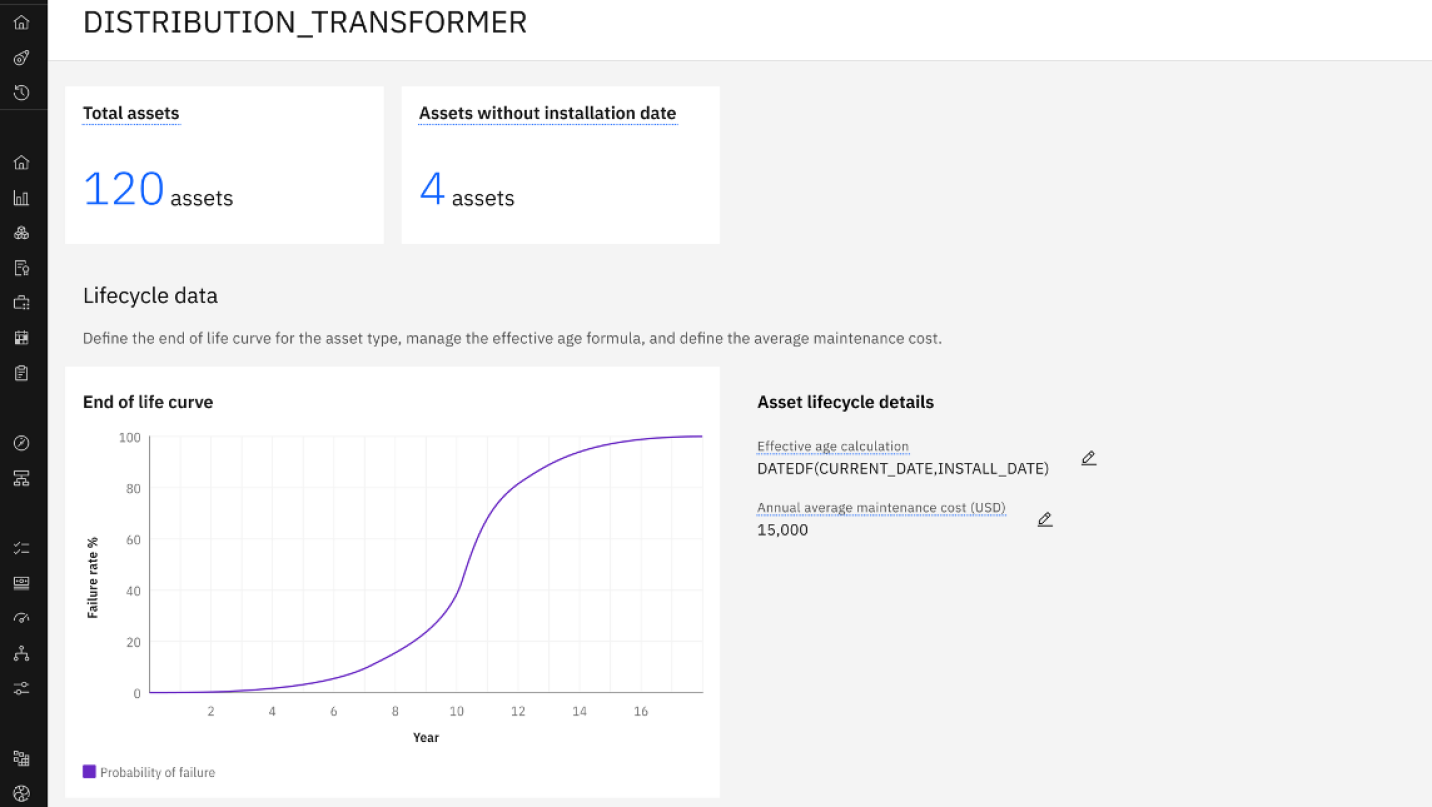1432x807 pixels.
Task: Click the gauge meter icon in the sidebar
Action: (x=21, y=618)
